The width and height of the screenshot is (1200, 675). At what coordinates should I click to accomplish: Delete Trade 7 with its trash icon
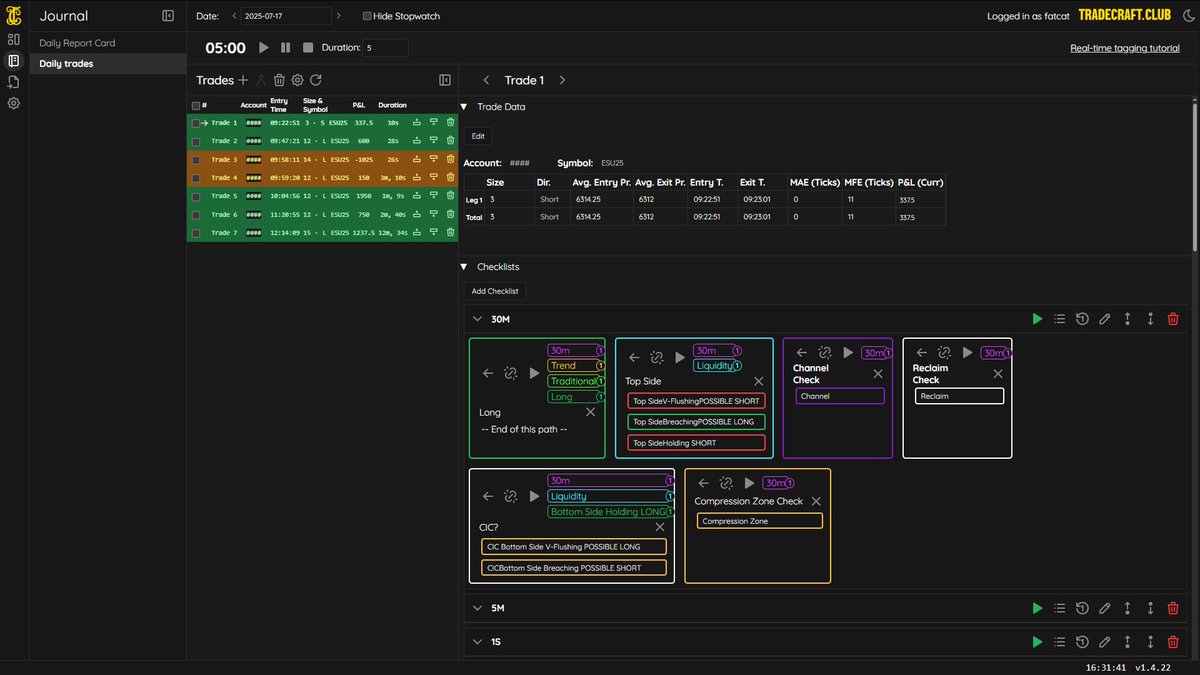pos(450,233)
